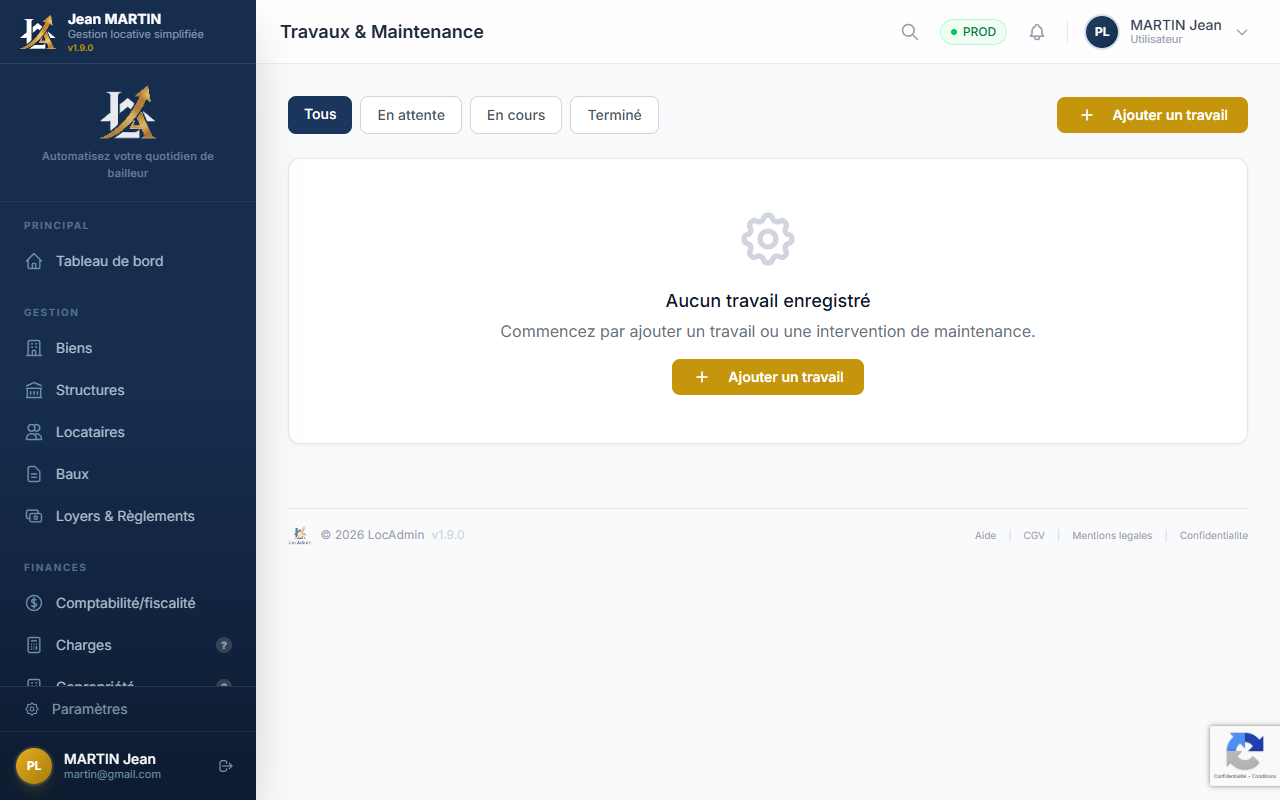1280x800 pixels.
Task: Open the Tableau de bord dashboard icon
Action: (x=34, y=261)
